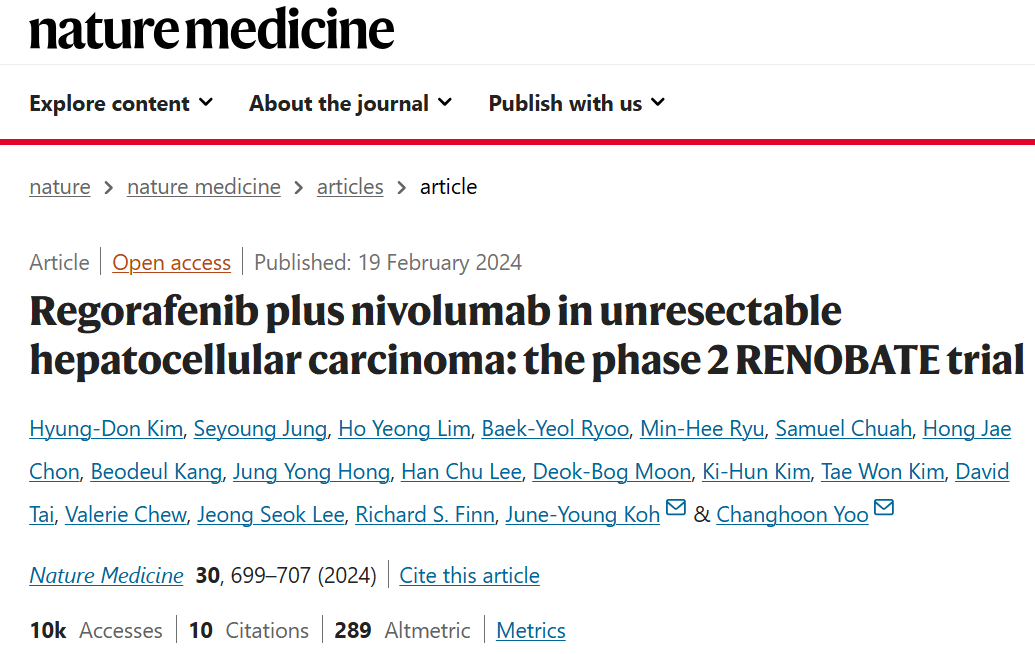Select author Richard S. Finn

pyautogui.click(x=425, y=515)
